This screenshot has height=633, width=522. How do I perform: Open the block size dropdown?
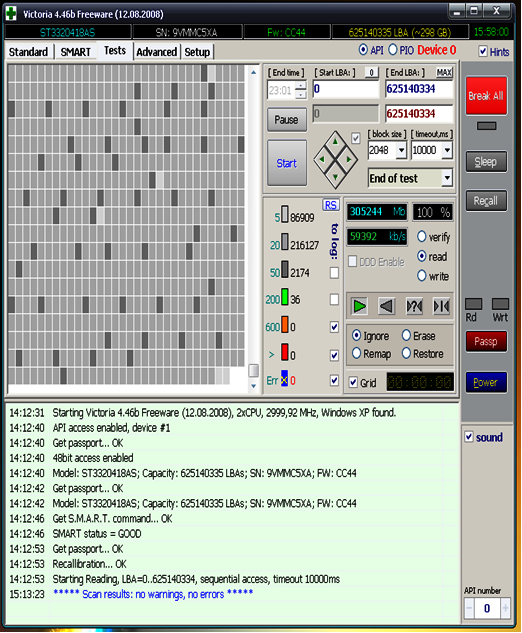(x=401, y=151)
